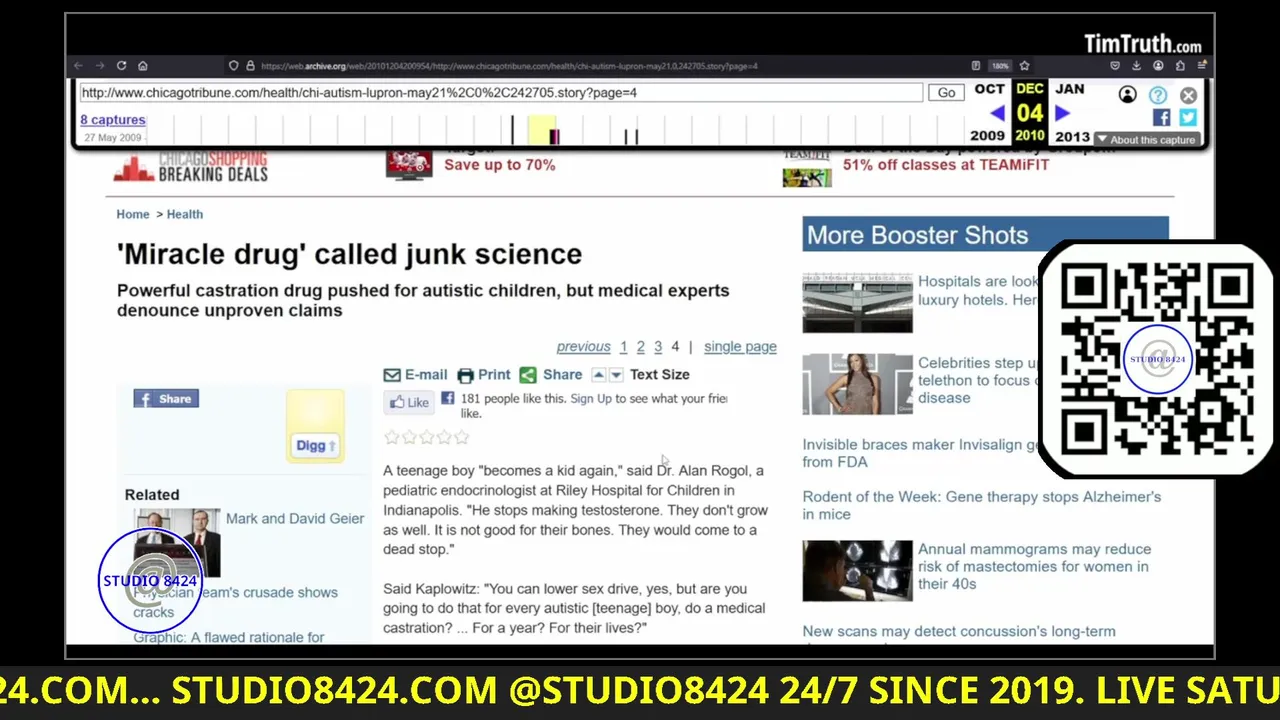Increase text size with up arrow
The height and width of the screenshot is (720, 1280).
pyautogui.click(x=599, y=375)
